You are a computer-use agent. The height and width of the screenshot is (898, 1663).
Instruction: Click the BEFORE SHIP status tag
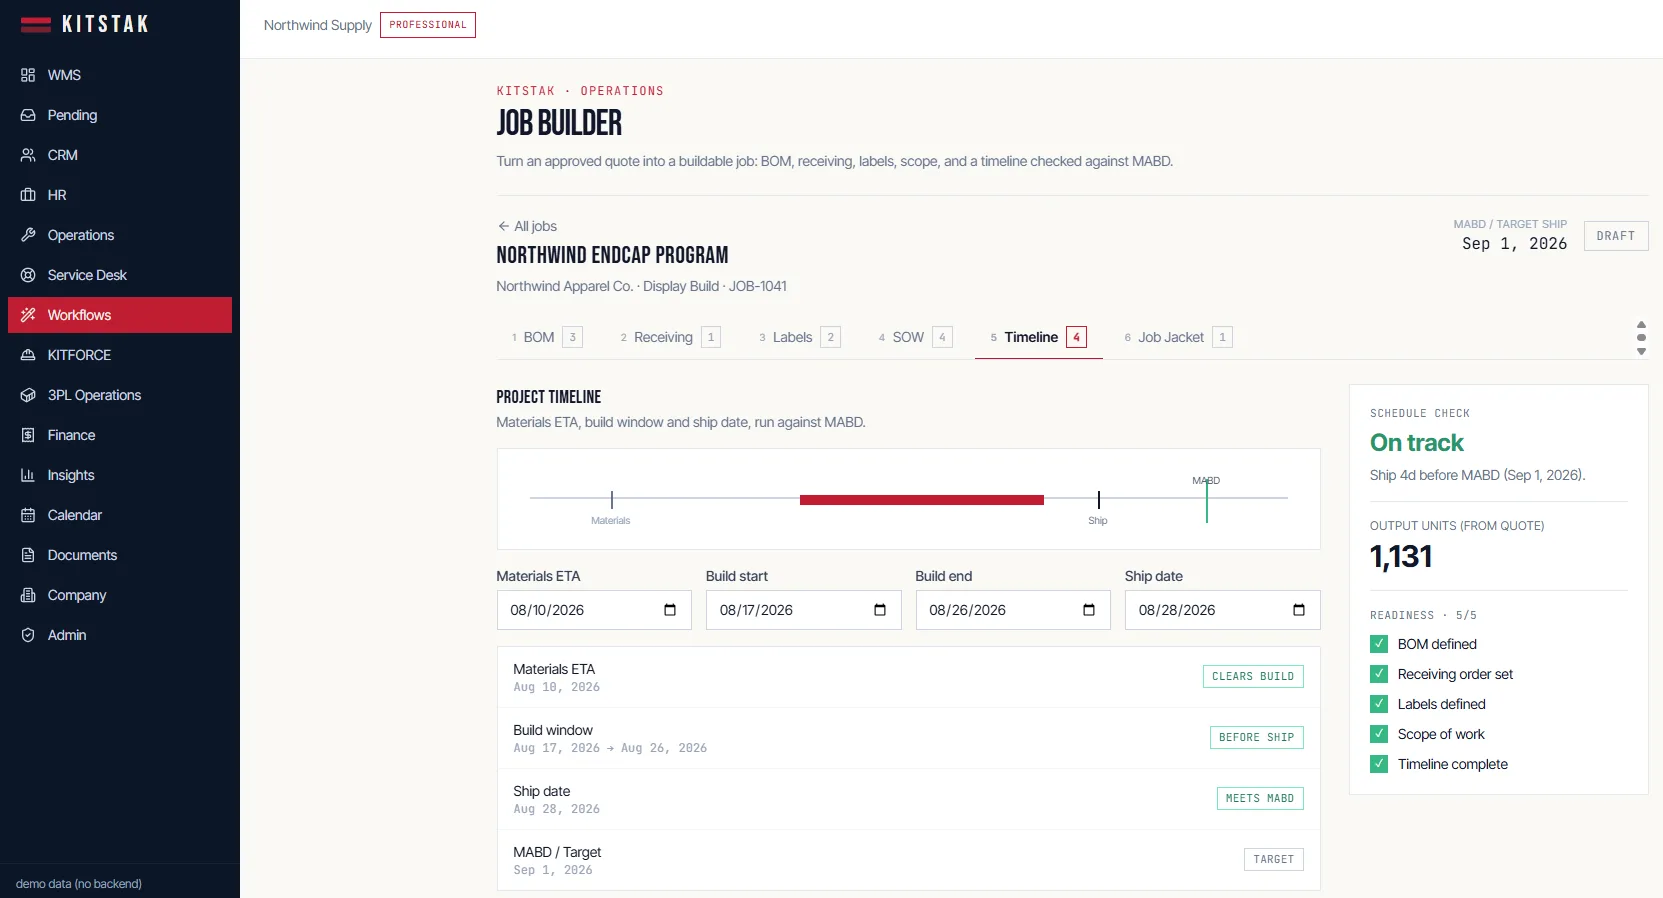coord(1257,738)
